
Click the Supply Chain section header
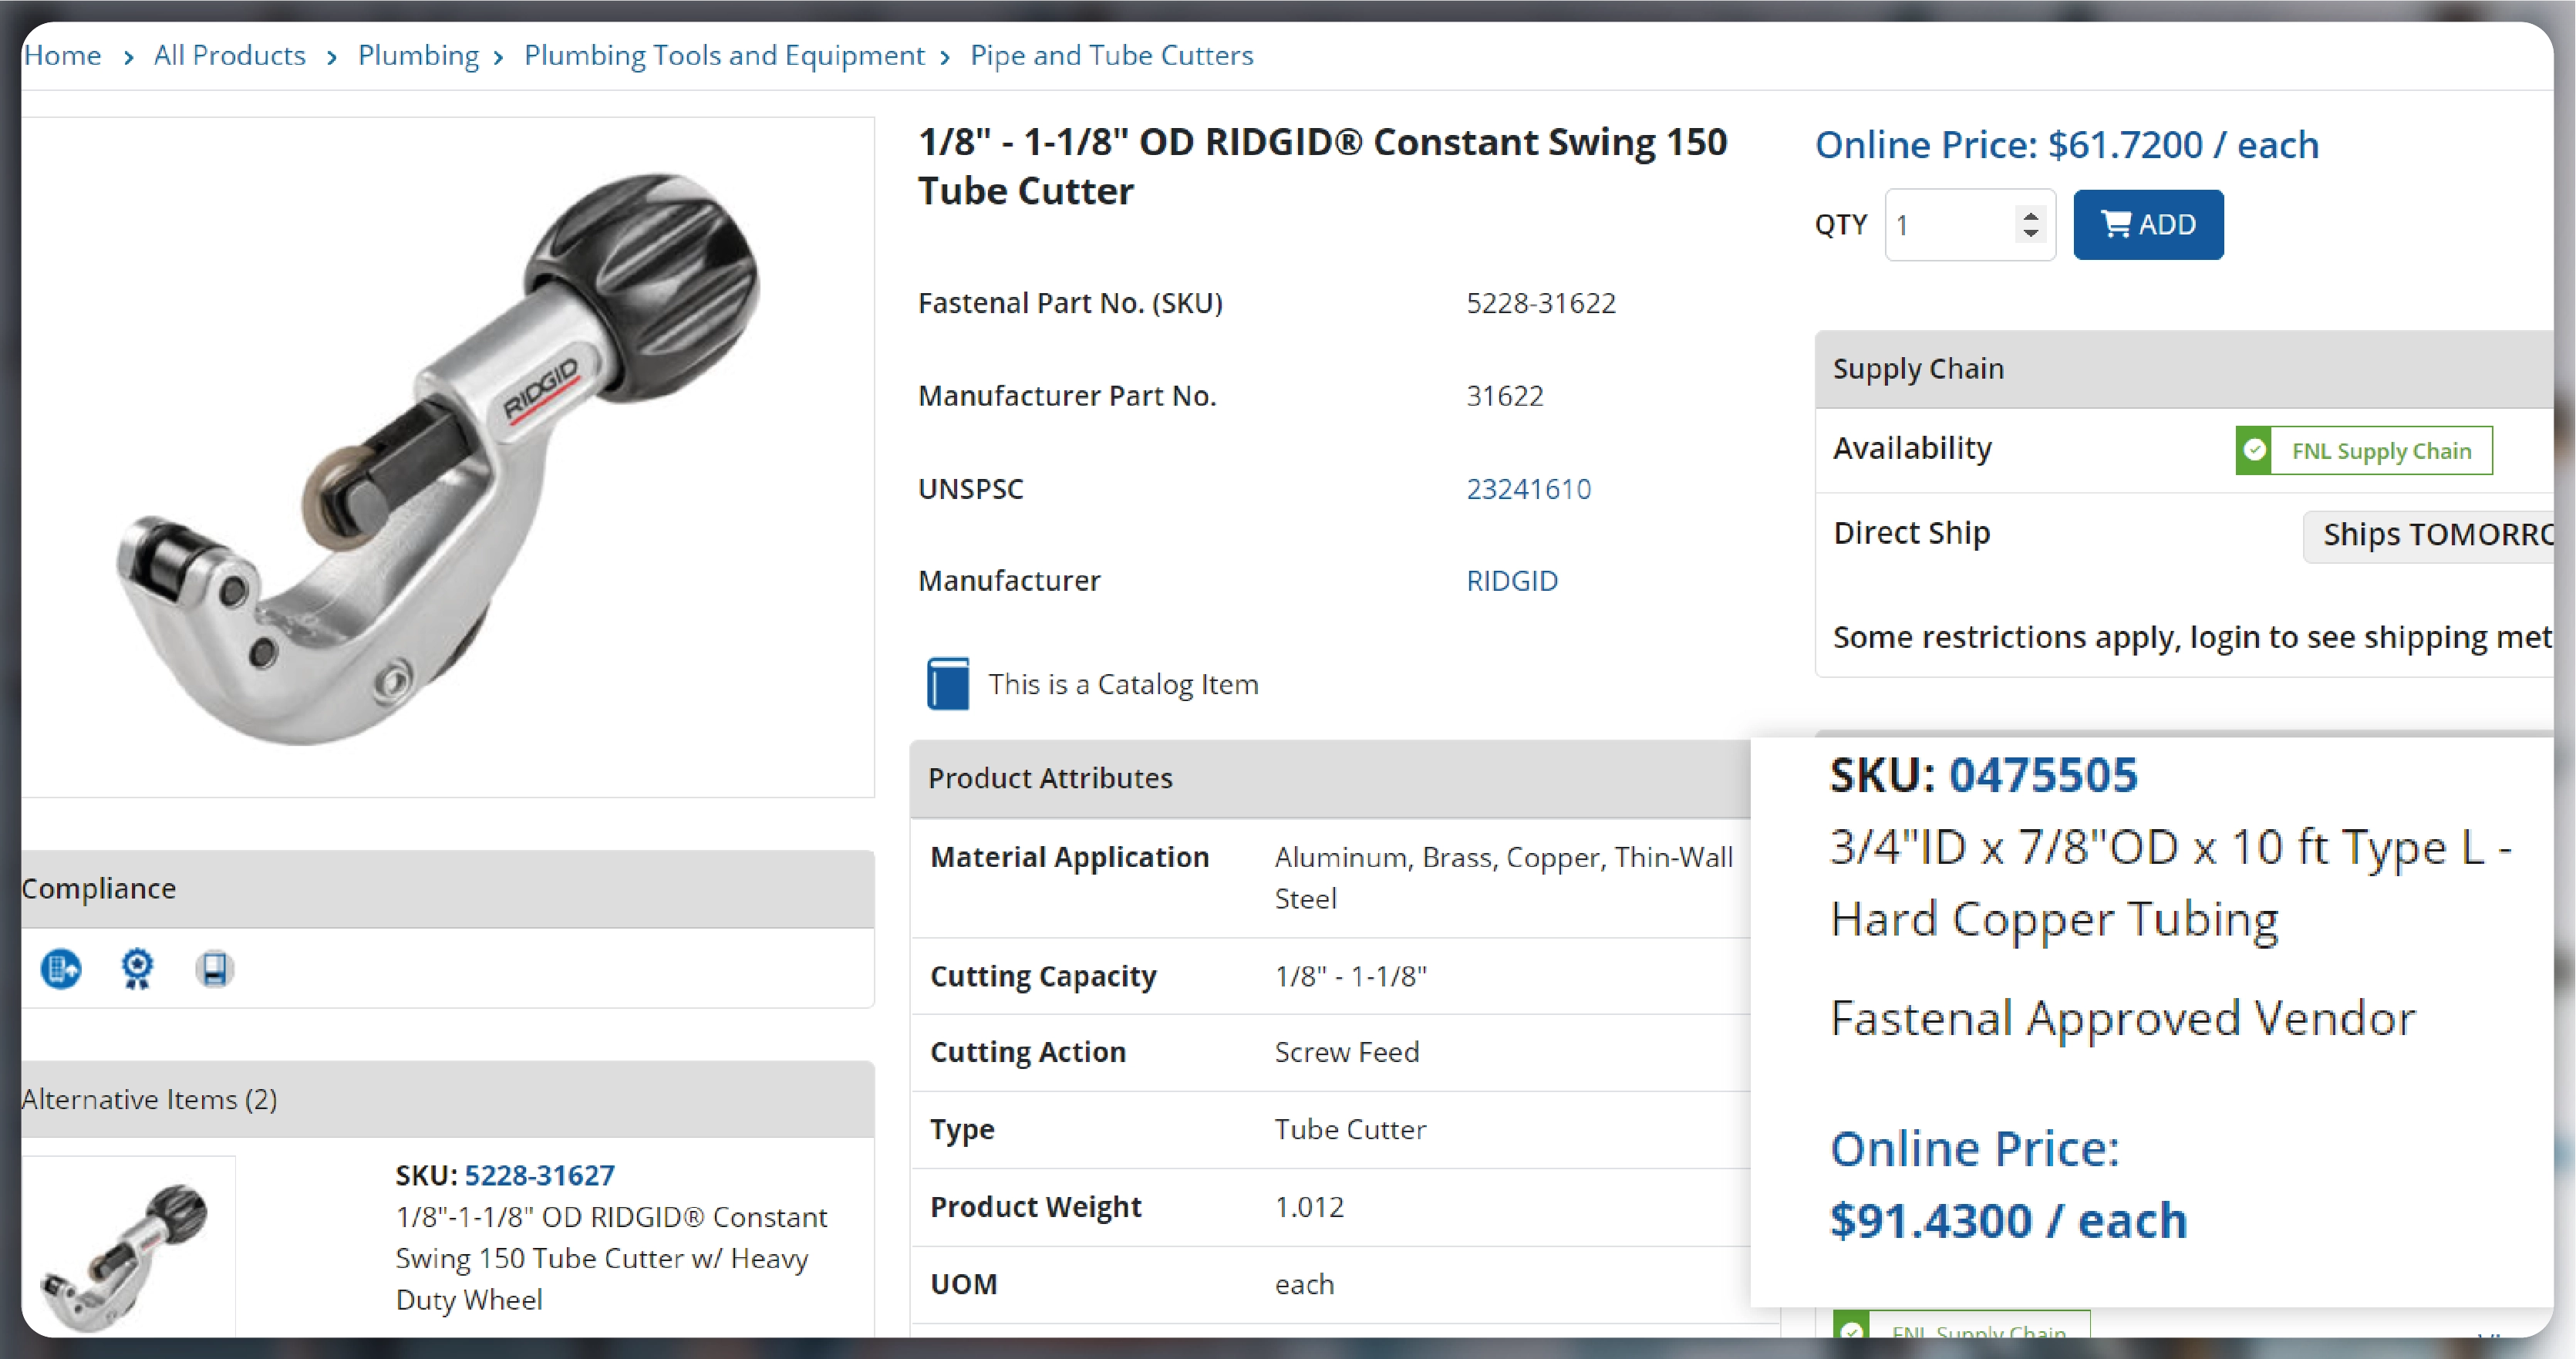click(x=2184, y=369)
